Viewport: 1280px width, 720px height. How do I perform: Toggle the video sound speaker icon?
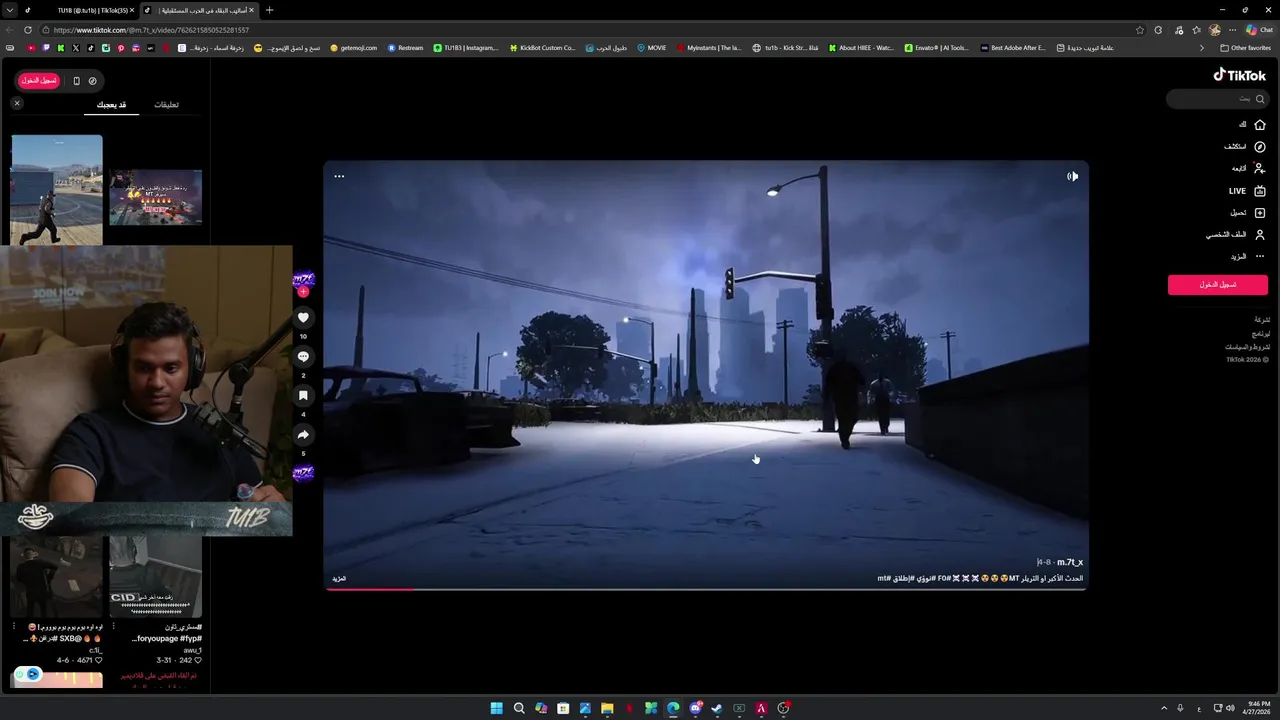coord(1072,176)
